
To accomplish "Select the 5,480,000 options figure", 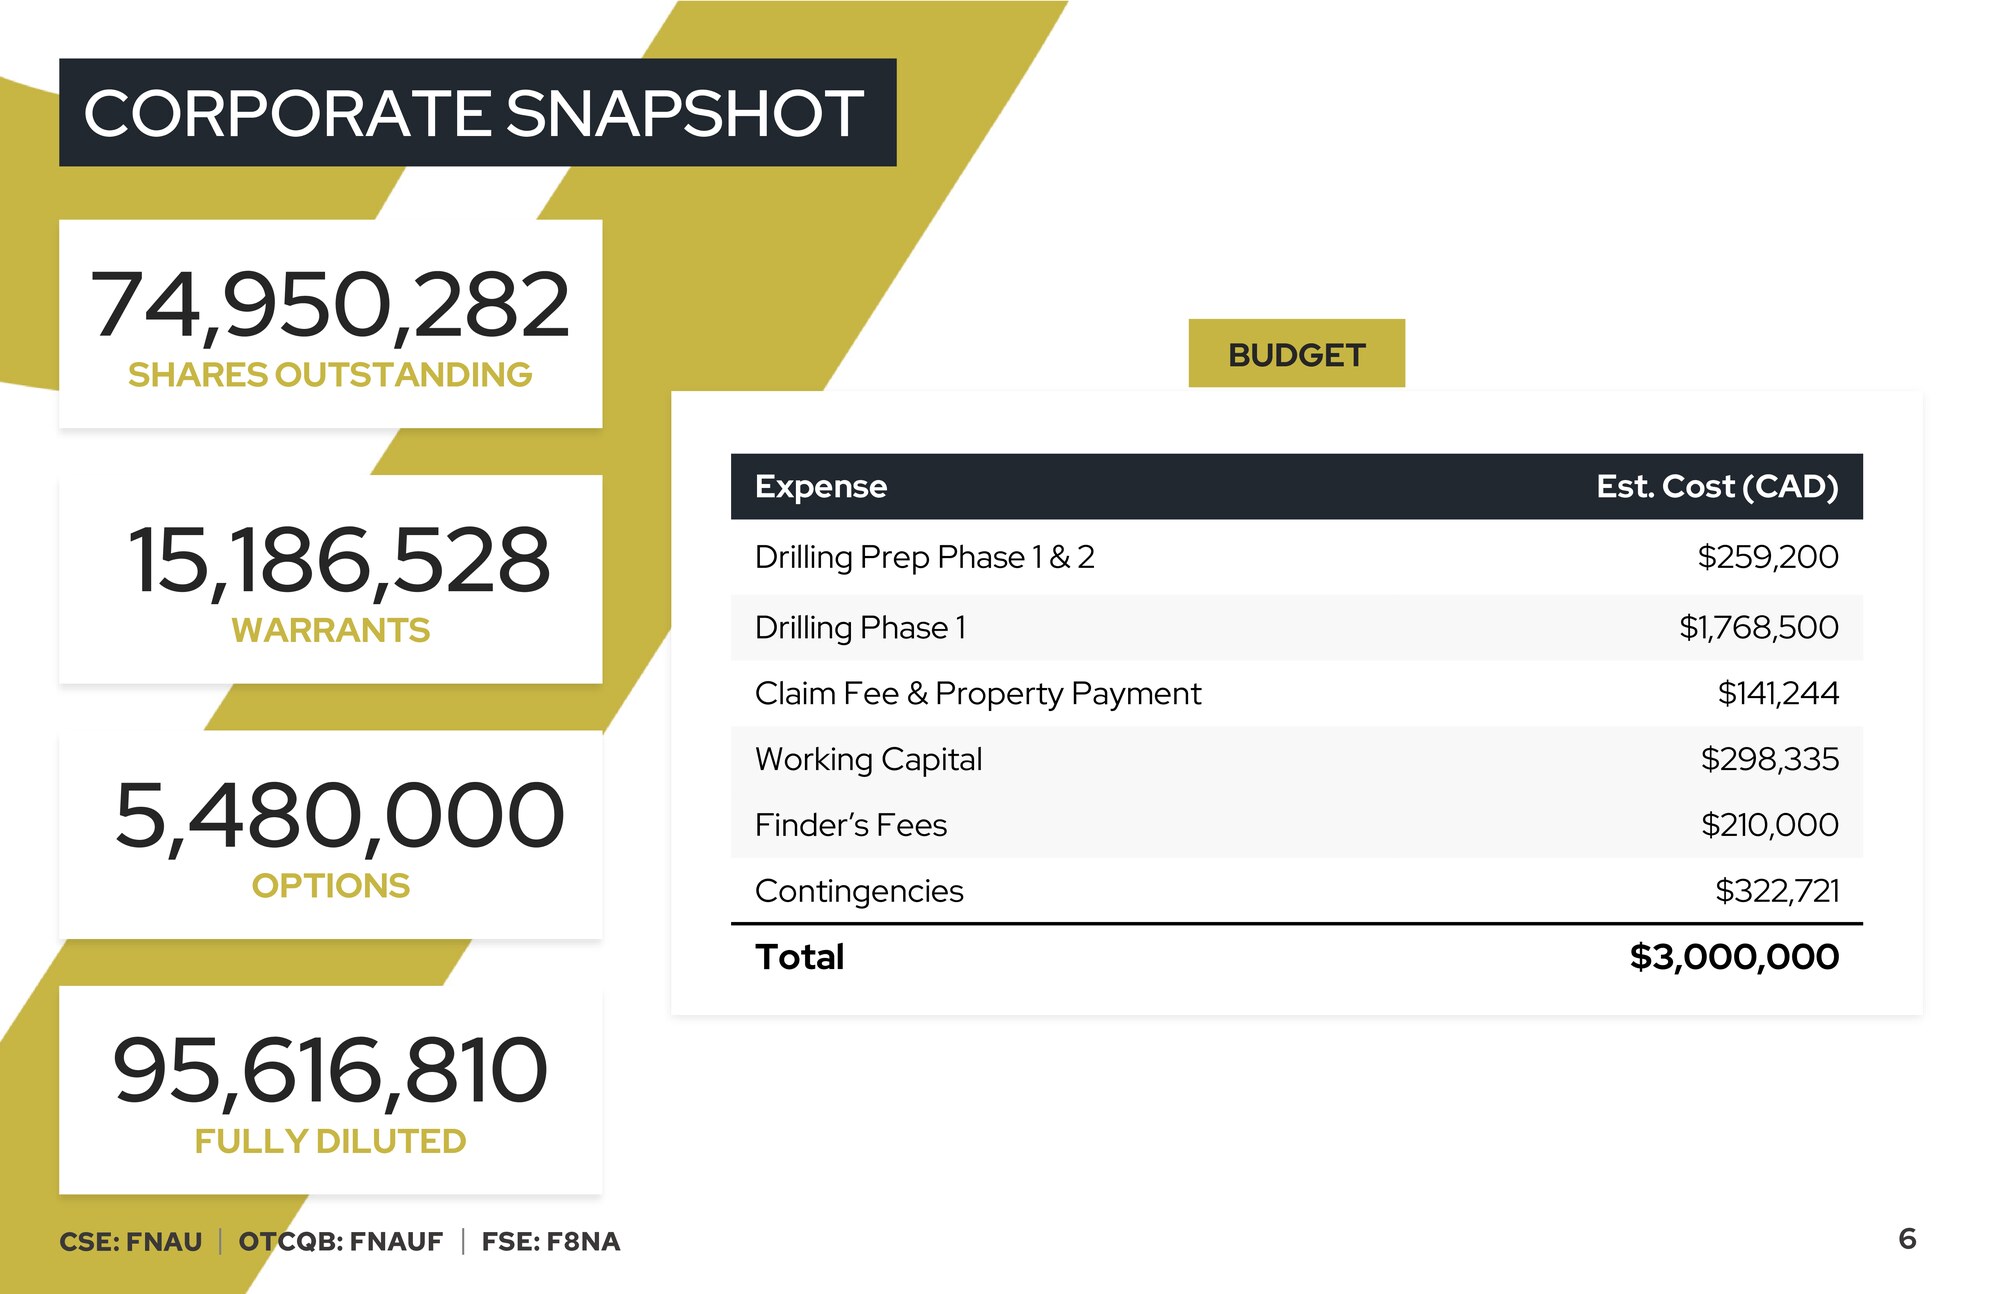I will tap(339, 816).
